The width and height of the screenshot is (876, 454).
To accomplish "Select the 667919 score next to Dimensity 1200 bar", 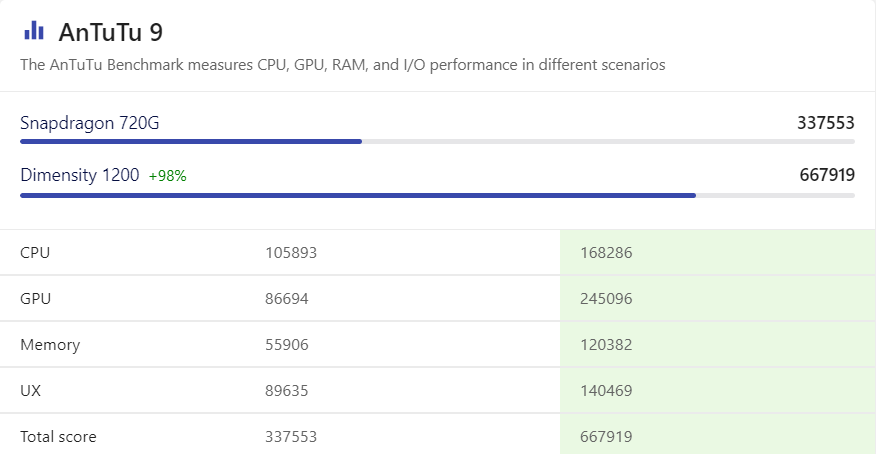I will [x=827, y=175].
